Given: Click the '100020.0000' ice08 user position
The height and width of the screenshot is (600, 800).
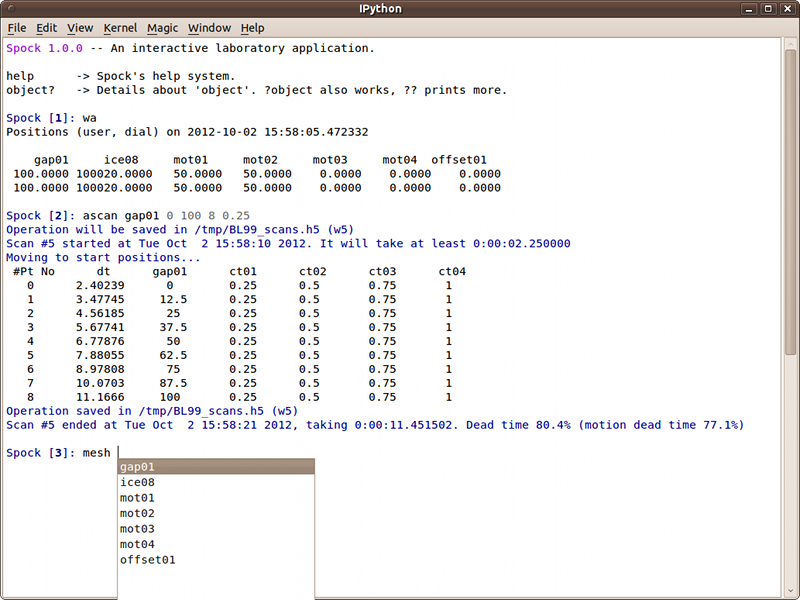Looking at the screenshot, I should (114, 174).
